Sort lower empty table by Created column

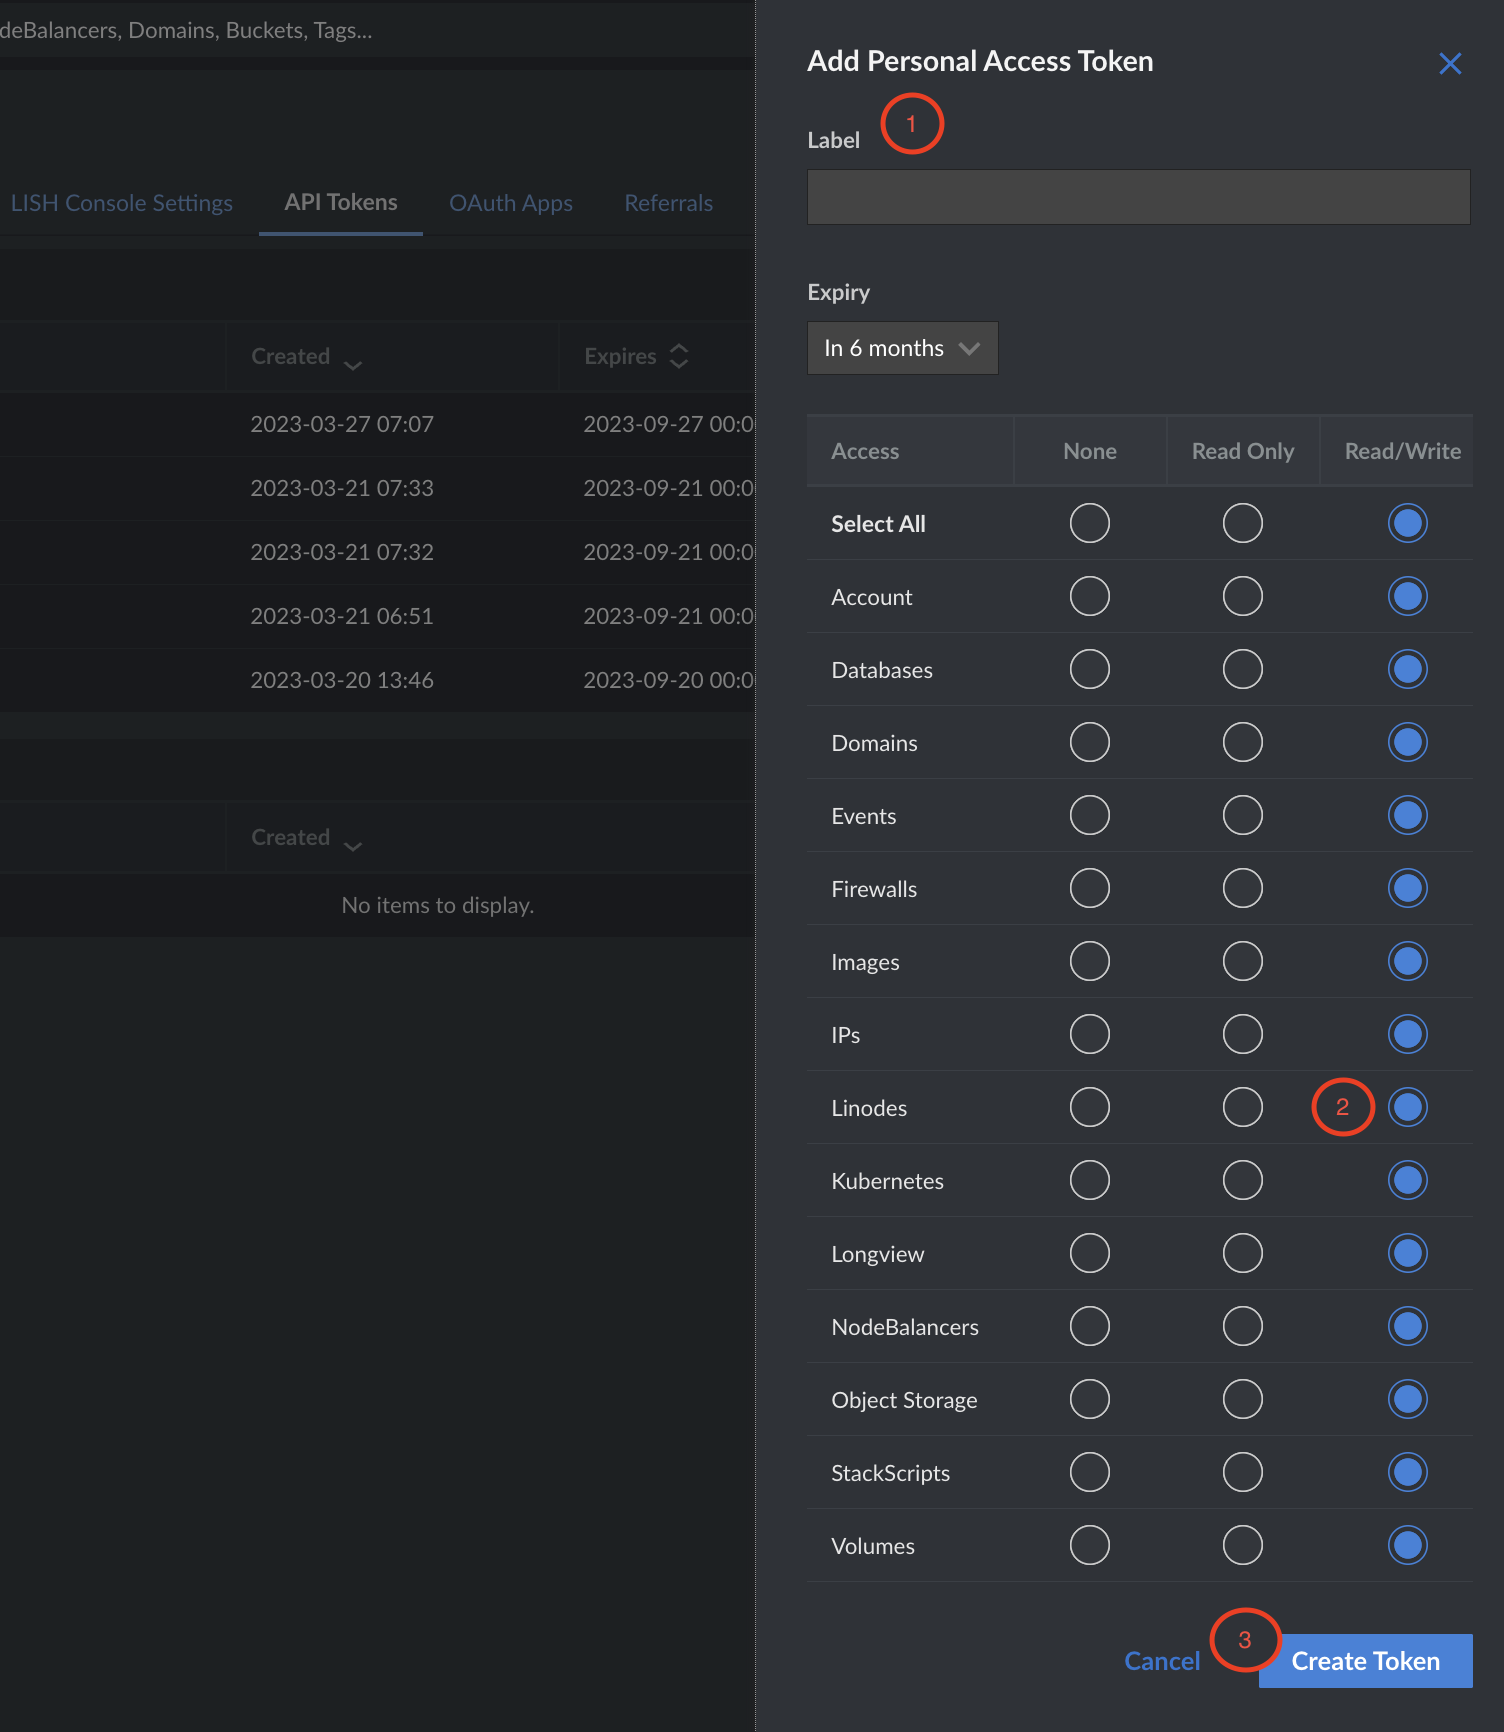tap(306, 838)
